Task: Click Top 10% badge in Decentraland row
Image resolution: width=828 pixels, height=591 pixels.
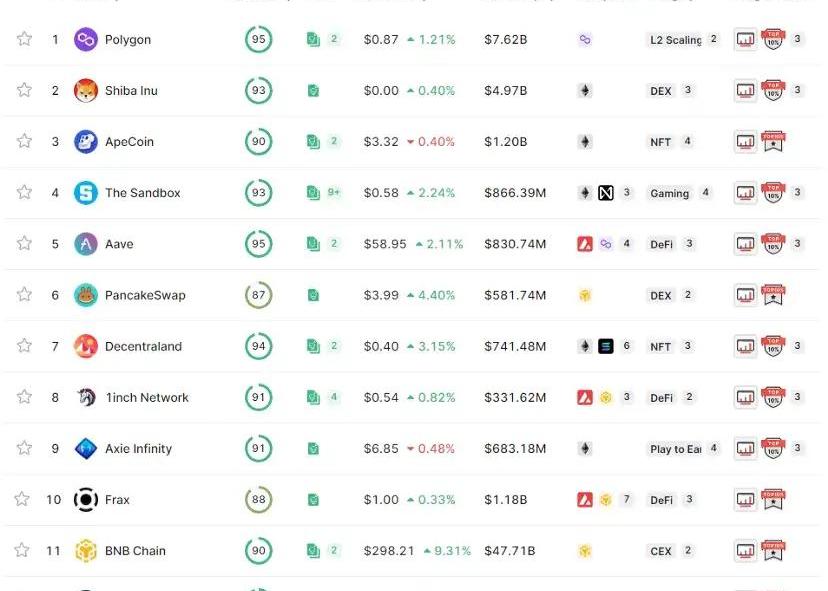Action: [773, 346]
